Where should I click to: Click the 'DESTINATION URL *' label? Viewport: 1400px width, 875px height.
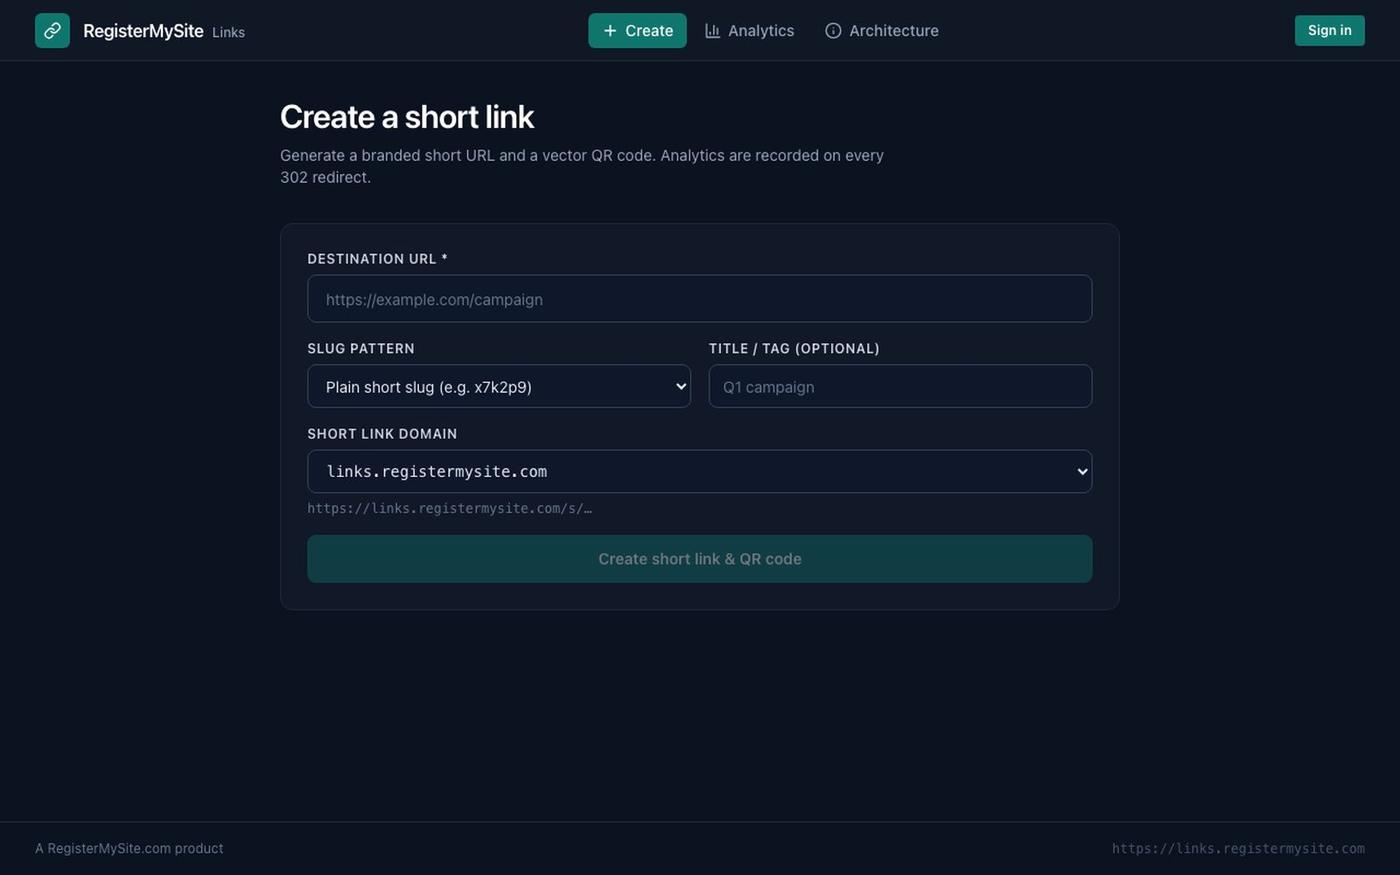[377, 259]
